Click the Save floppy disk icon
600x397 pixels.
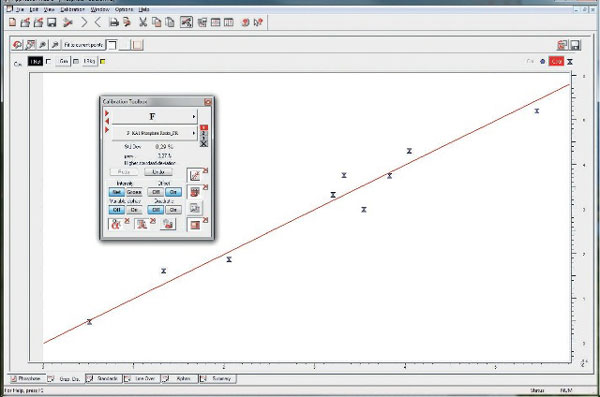[x=52, y=22]
